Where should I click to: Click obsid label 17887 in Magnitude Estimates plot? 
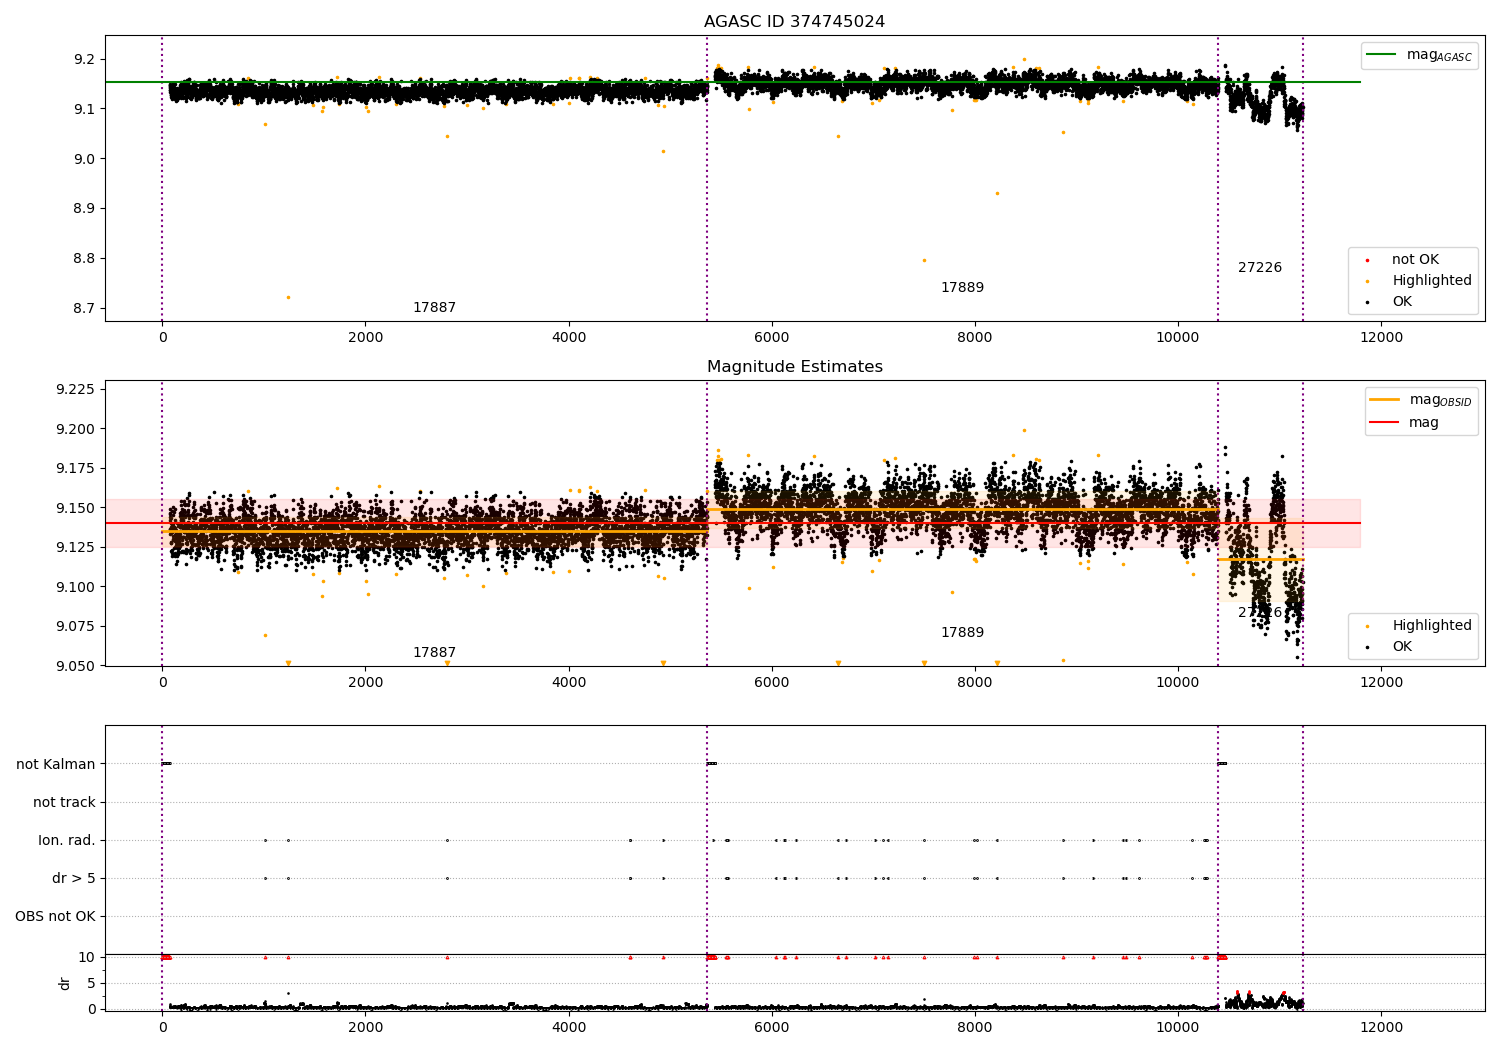point(434,653)
